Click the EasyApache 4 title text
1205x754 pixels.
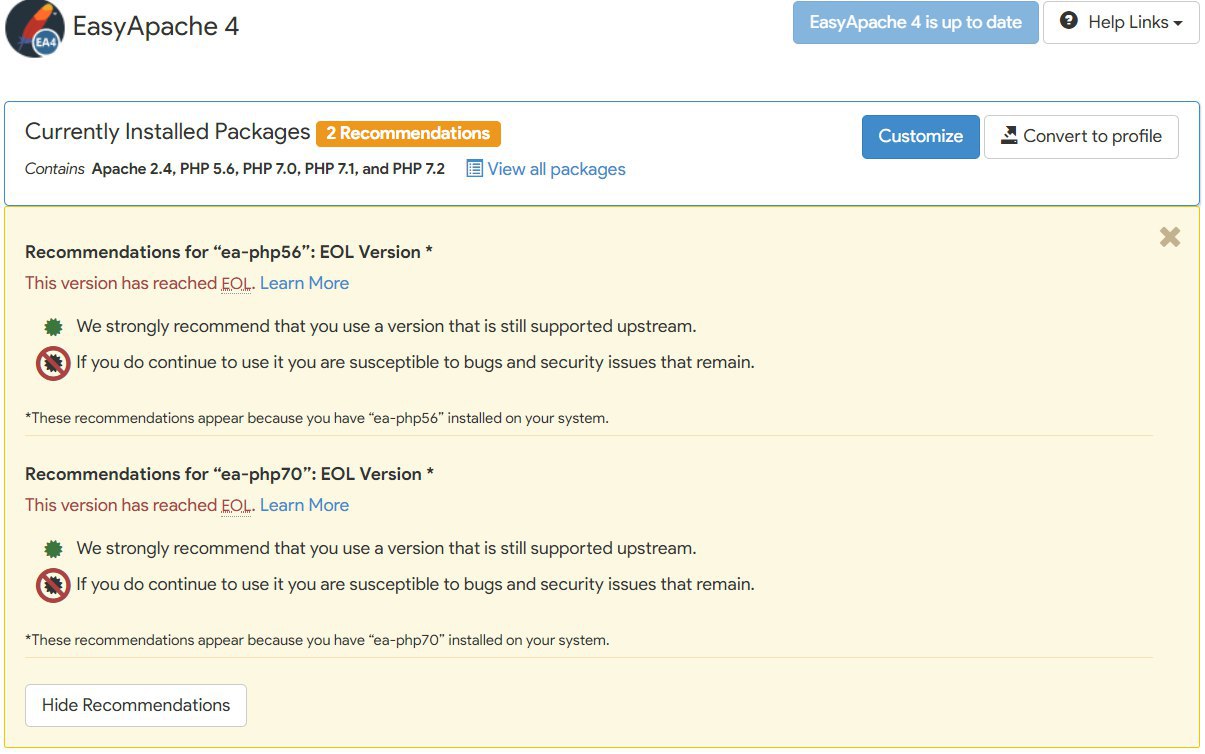pos(156,26)
